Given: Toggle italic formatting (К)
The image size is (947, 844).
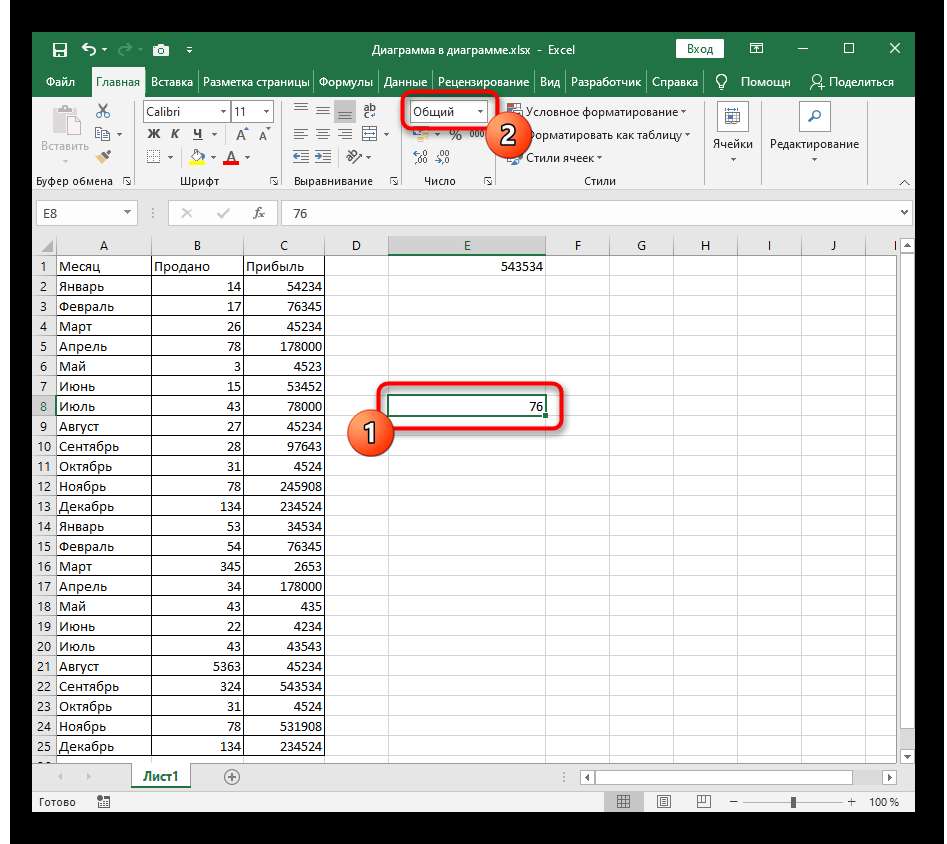Looking at the screenshot, I should coord(175,134).
